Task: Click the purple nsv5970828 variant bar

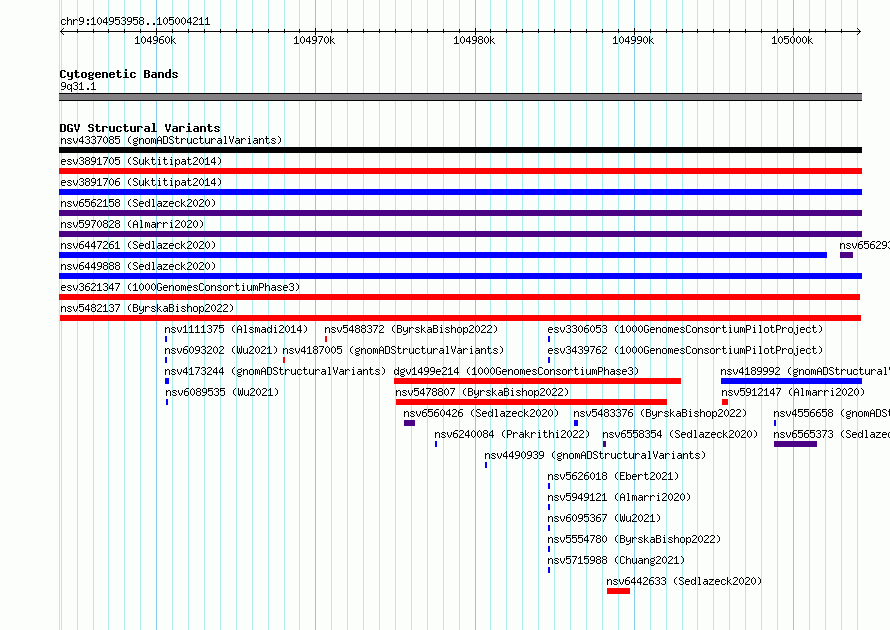Action: click(x=460, y=234)
